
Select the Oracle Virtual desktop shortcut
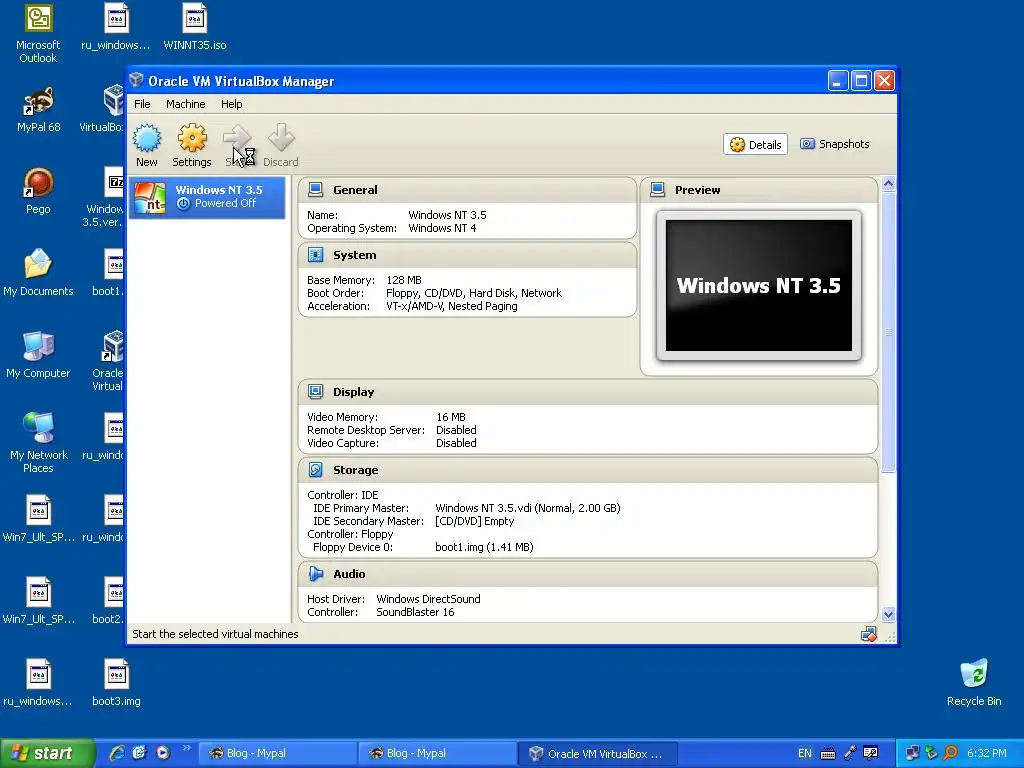(x=110, y=360)
